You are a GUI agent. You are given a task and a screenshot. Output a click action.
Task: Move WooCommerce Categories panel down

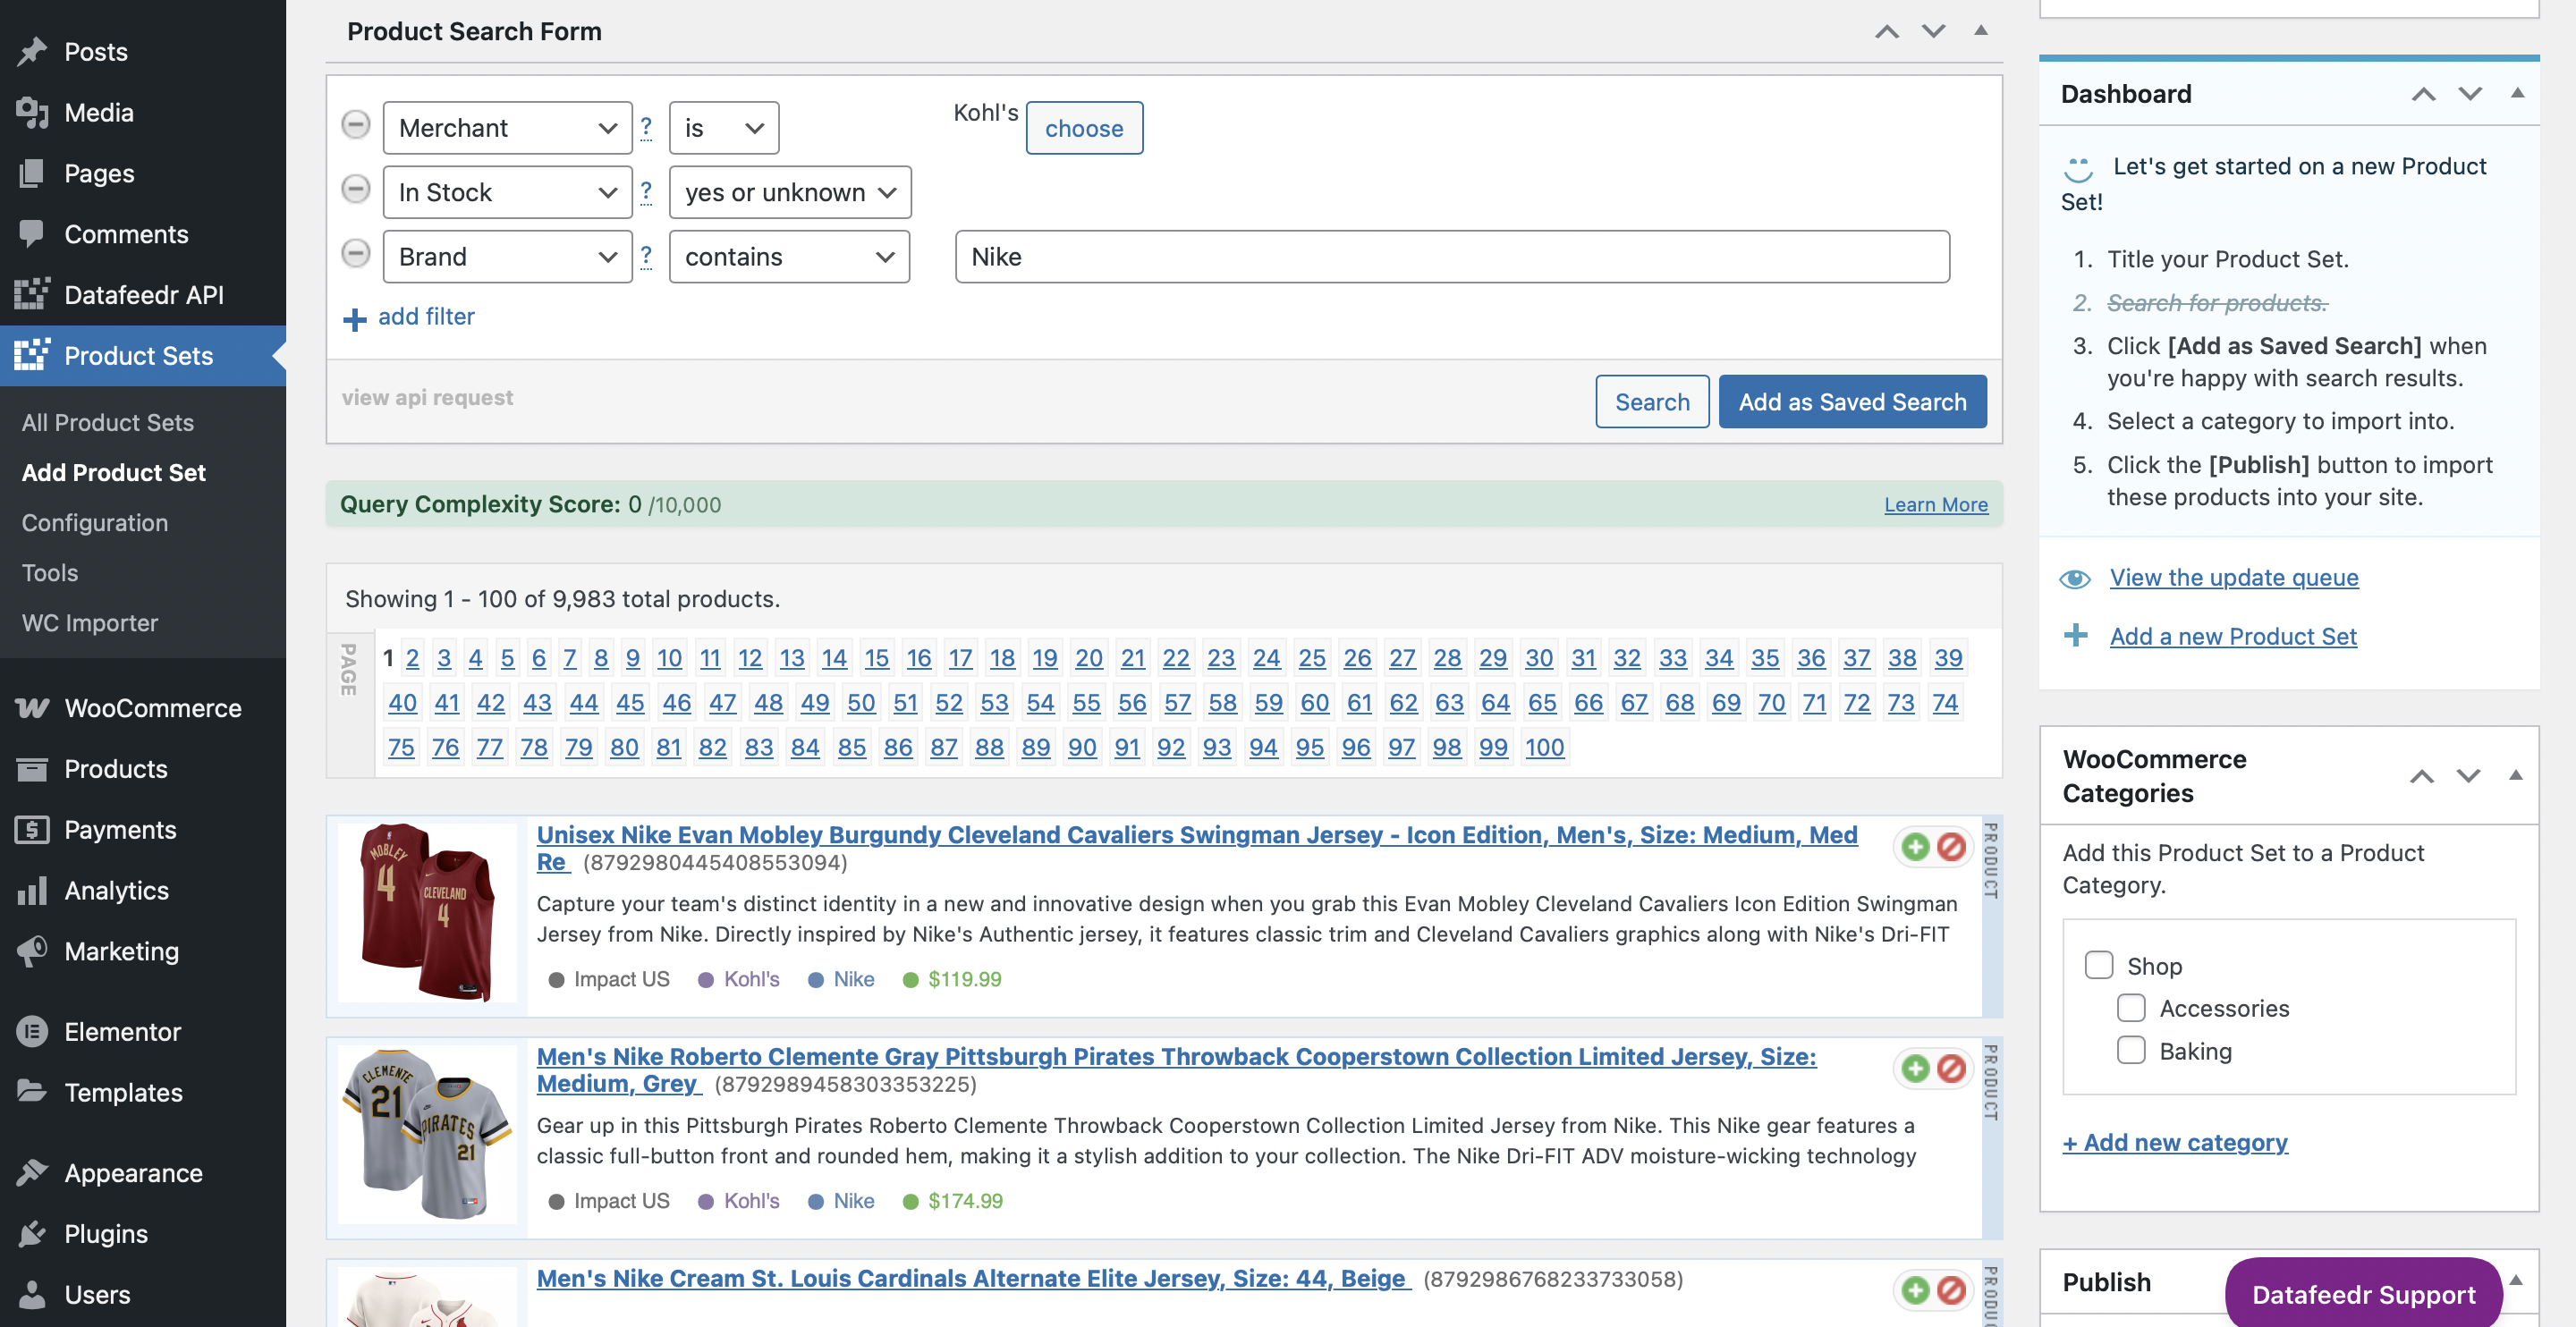point(2468,777)
